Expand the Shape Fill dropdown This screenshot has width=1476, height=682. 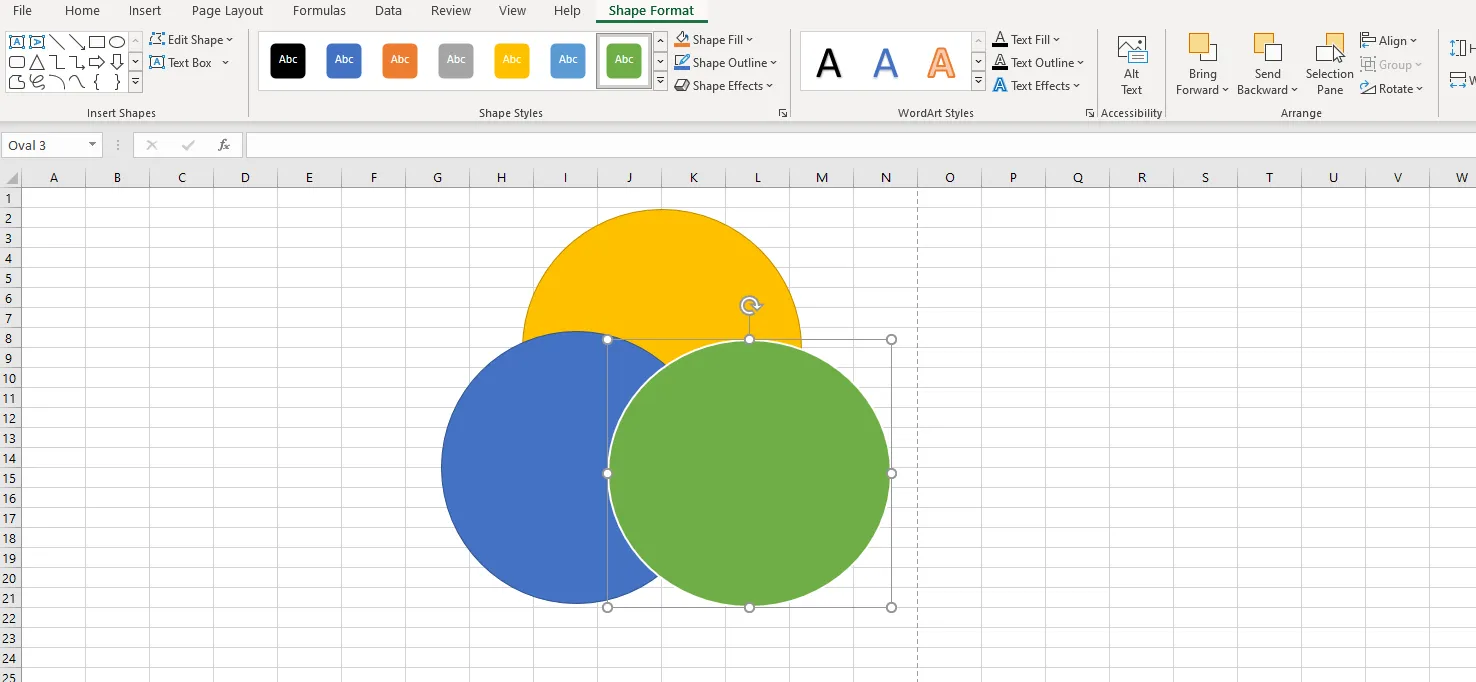(749, 40)
